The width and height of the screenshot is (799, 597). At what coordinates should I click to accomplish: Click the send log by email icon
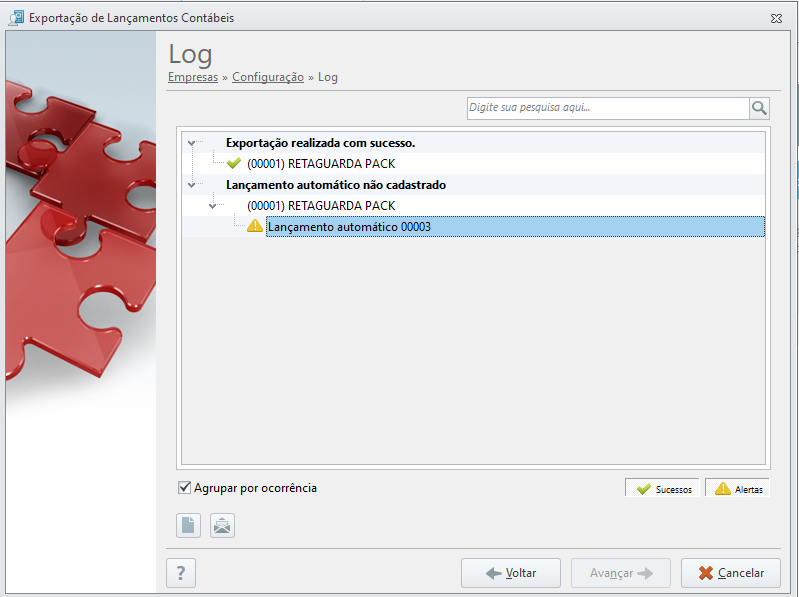pos(222,525)
